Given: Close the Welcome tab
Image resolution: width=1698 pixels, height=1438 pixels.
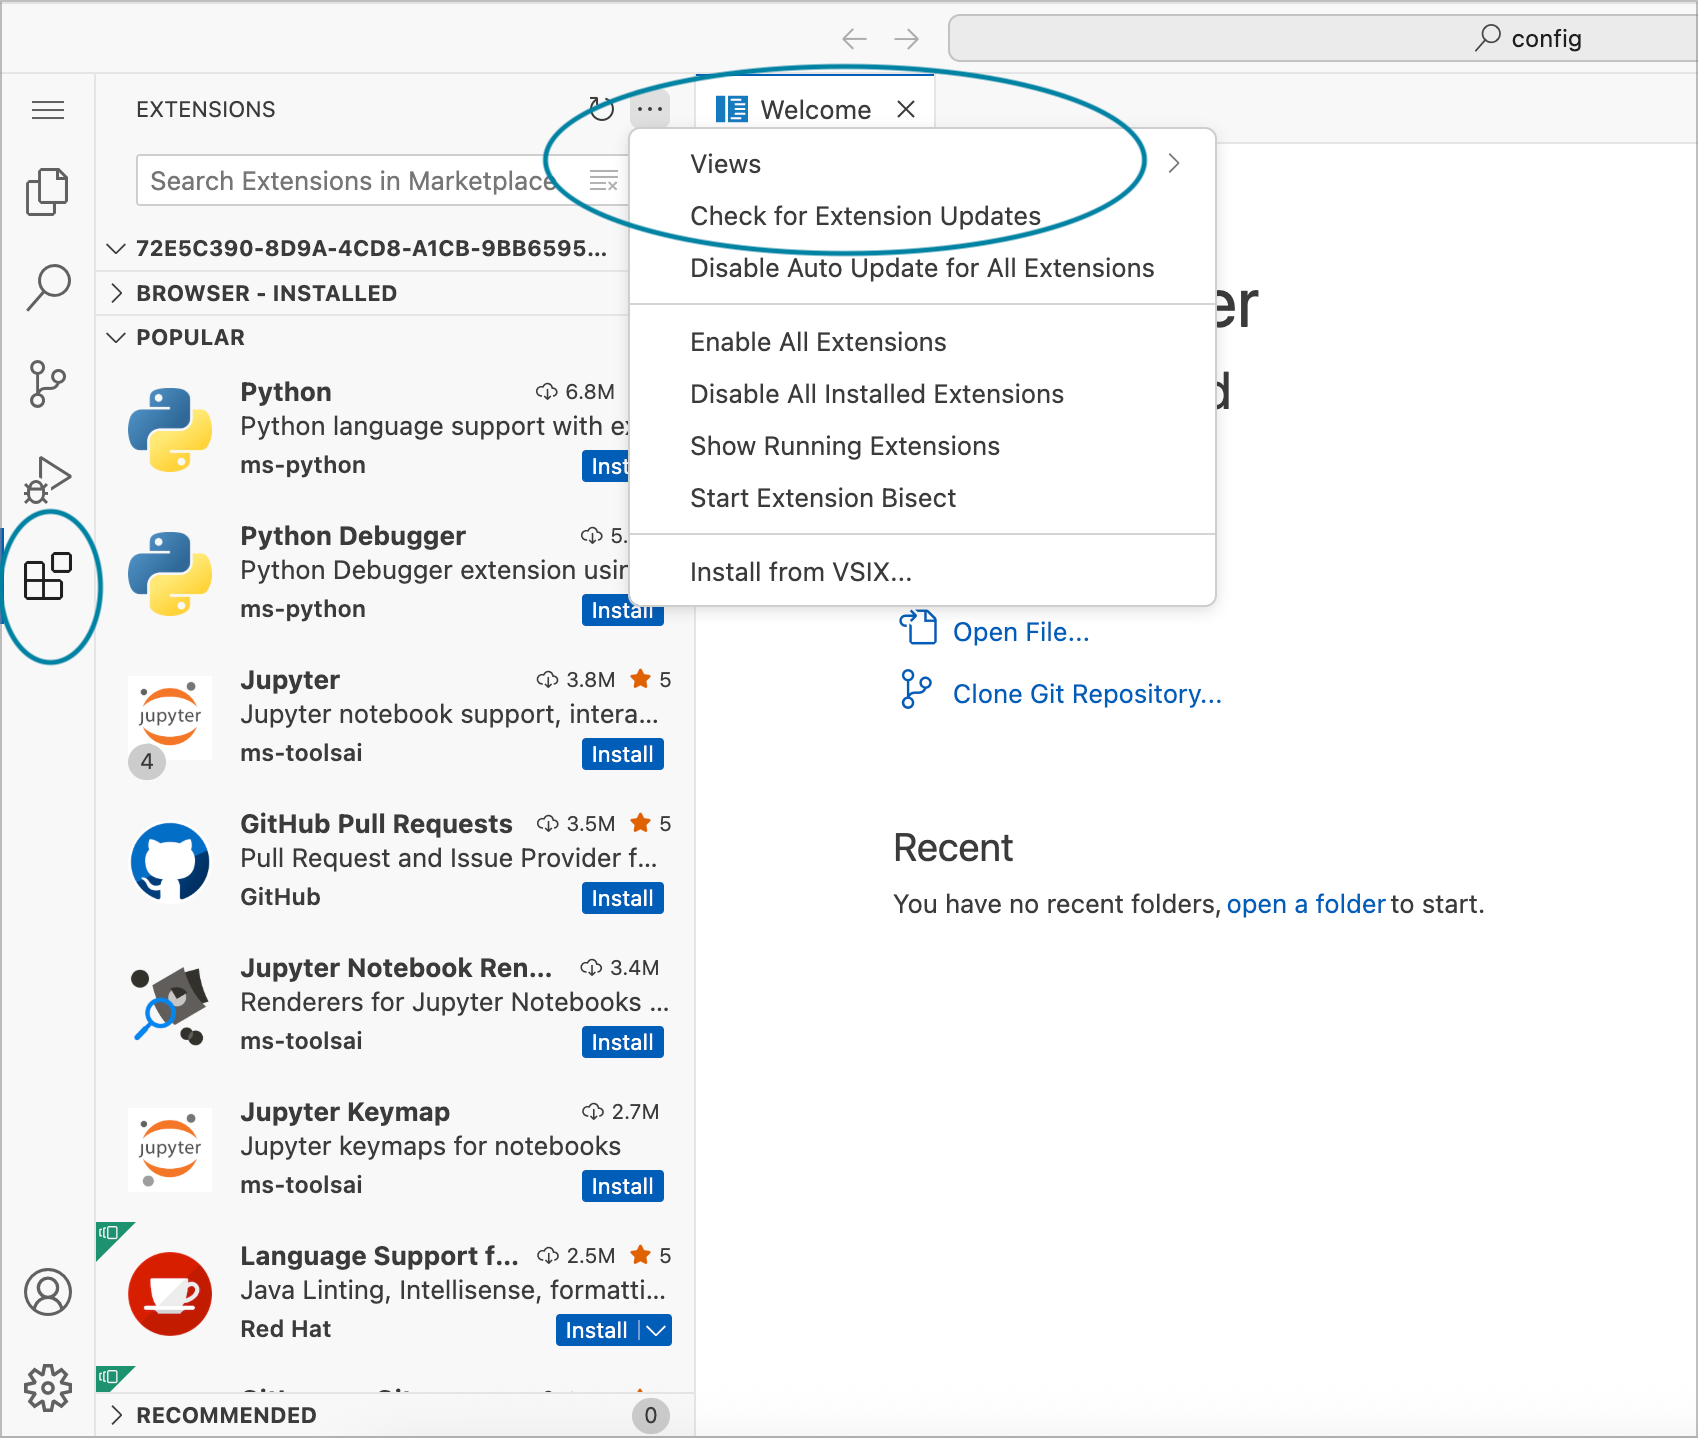Looking at the screenshot, I should coord(906,109).
